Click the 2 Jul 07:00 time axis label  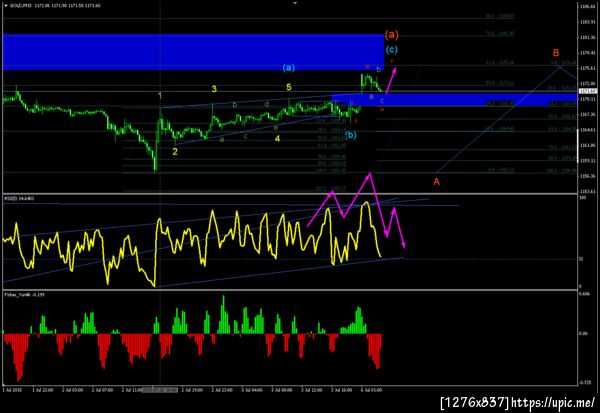pos(103,390)
